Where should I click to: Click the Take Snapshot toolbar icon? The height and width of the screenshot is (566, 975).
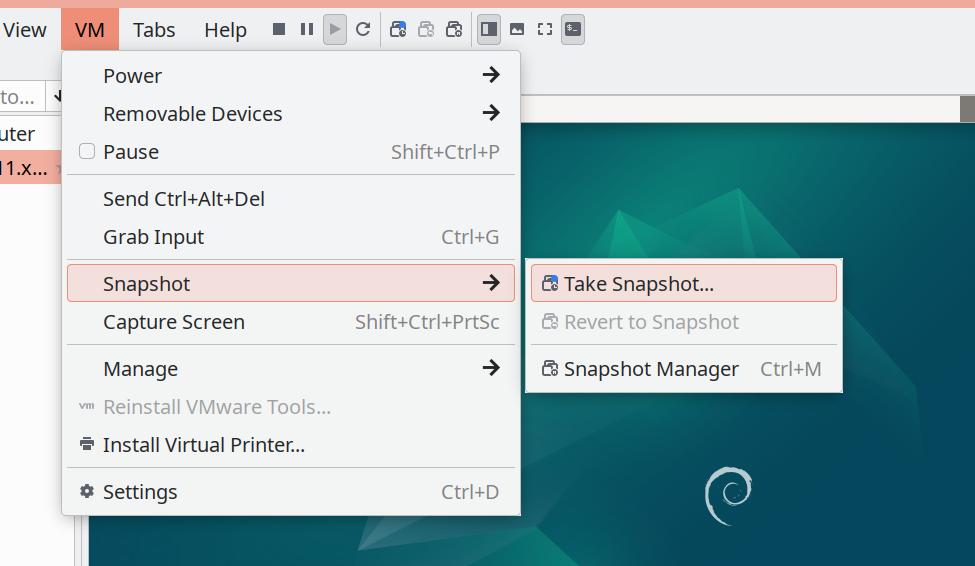point(398,29)
